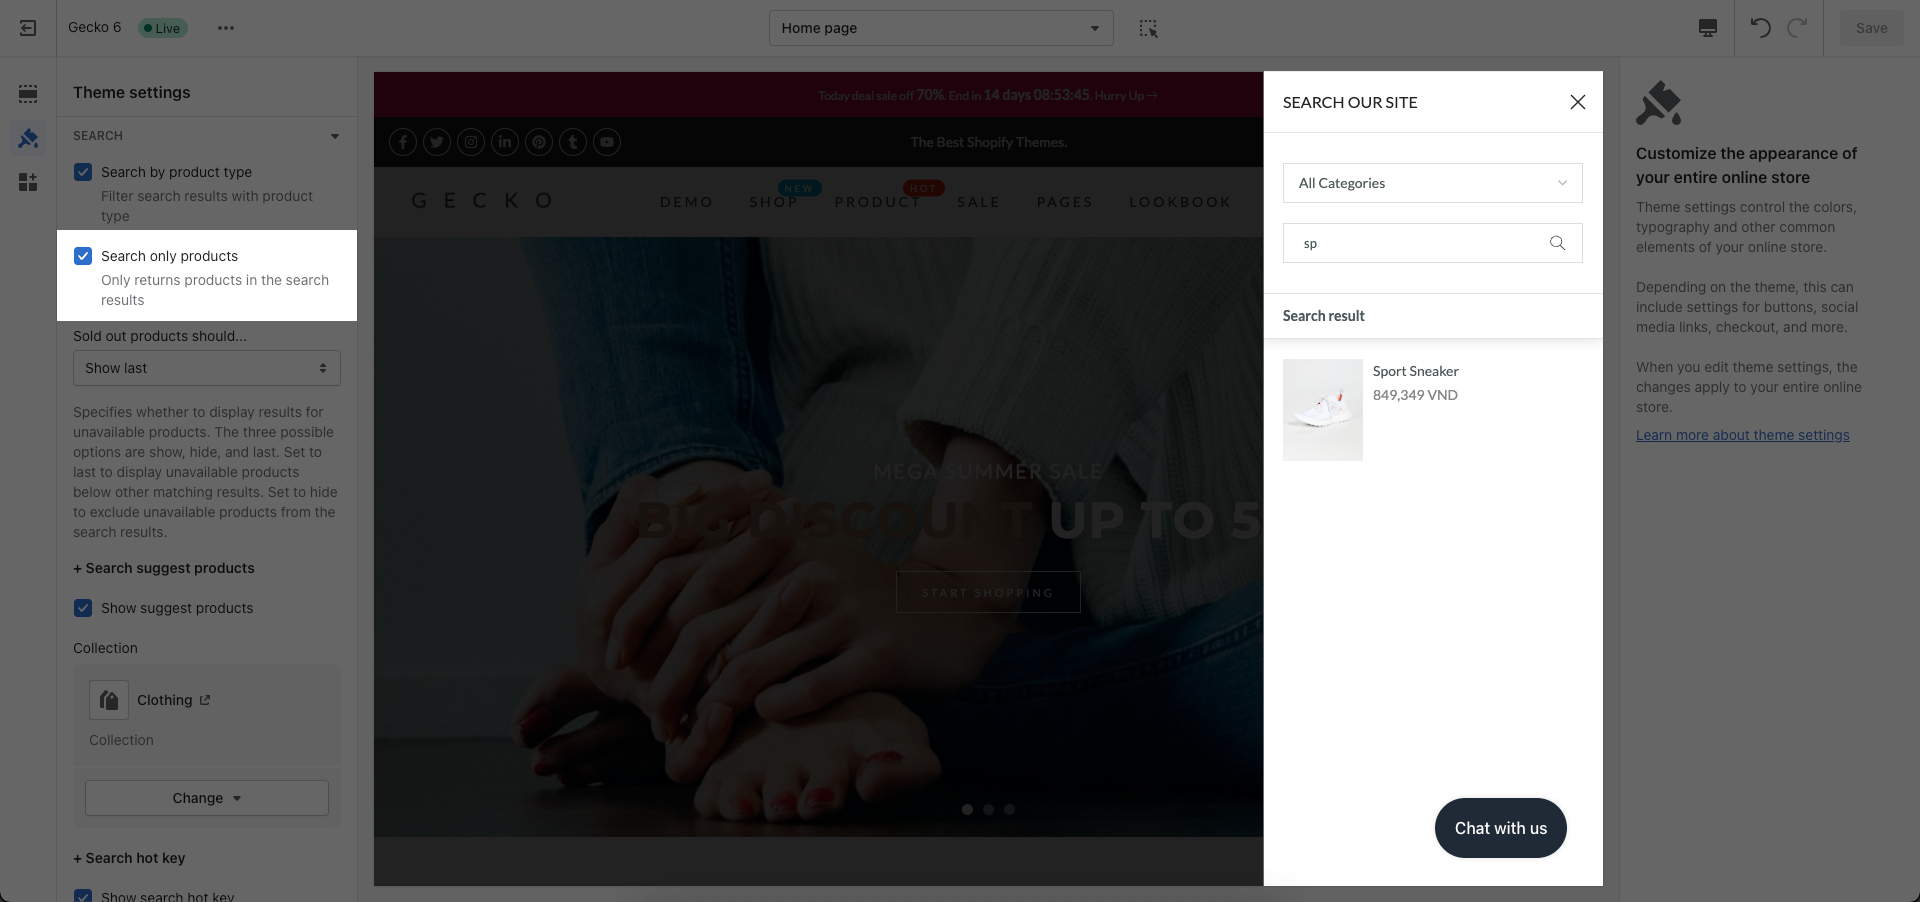Toggle the section inspector selection icon
Screen dimensions: 1920x902
[1148, 28]
